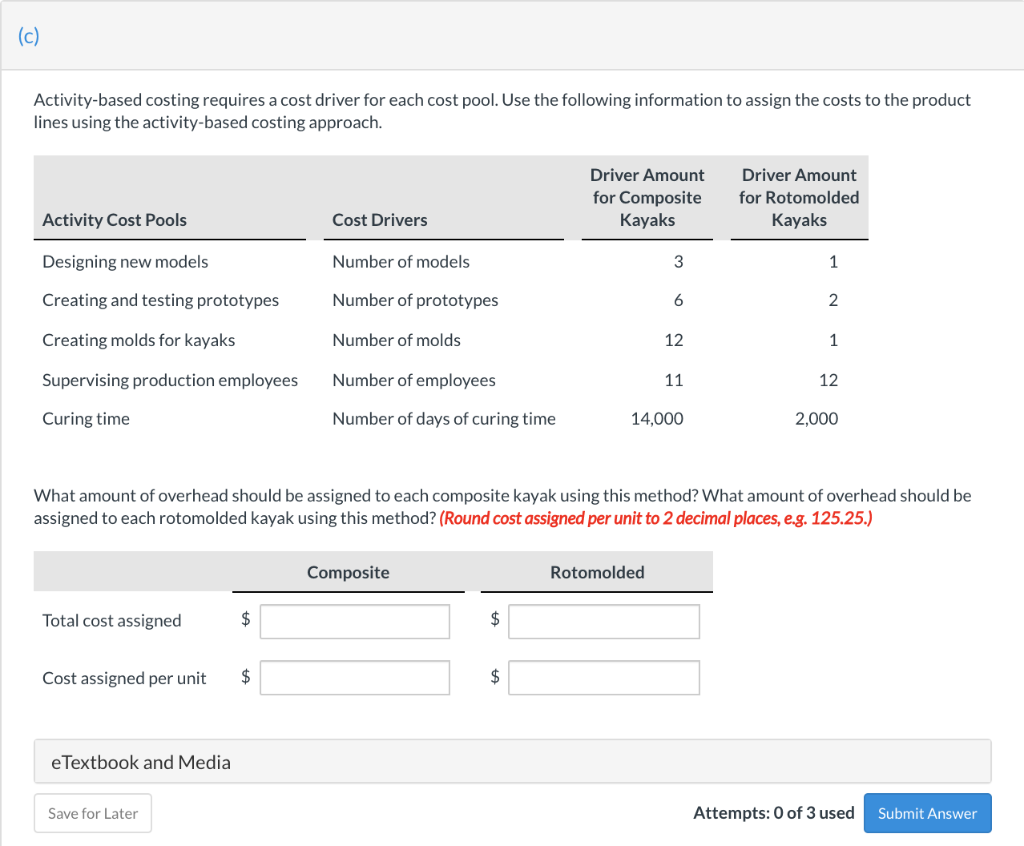Click the Composite Cost assigned per unit field

click(354, 677)
